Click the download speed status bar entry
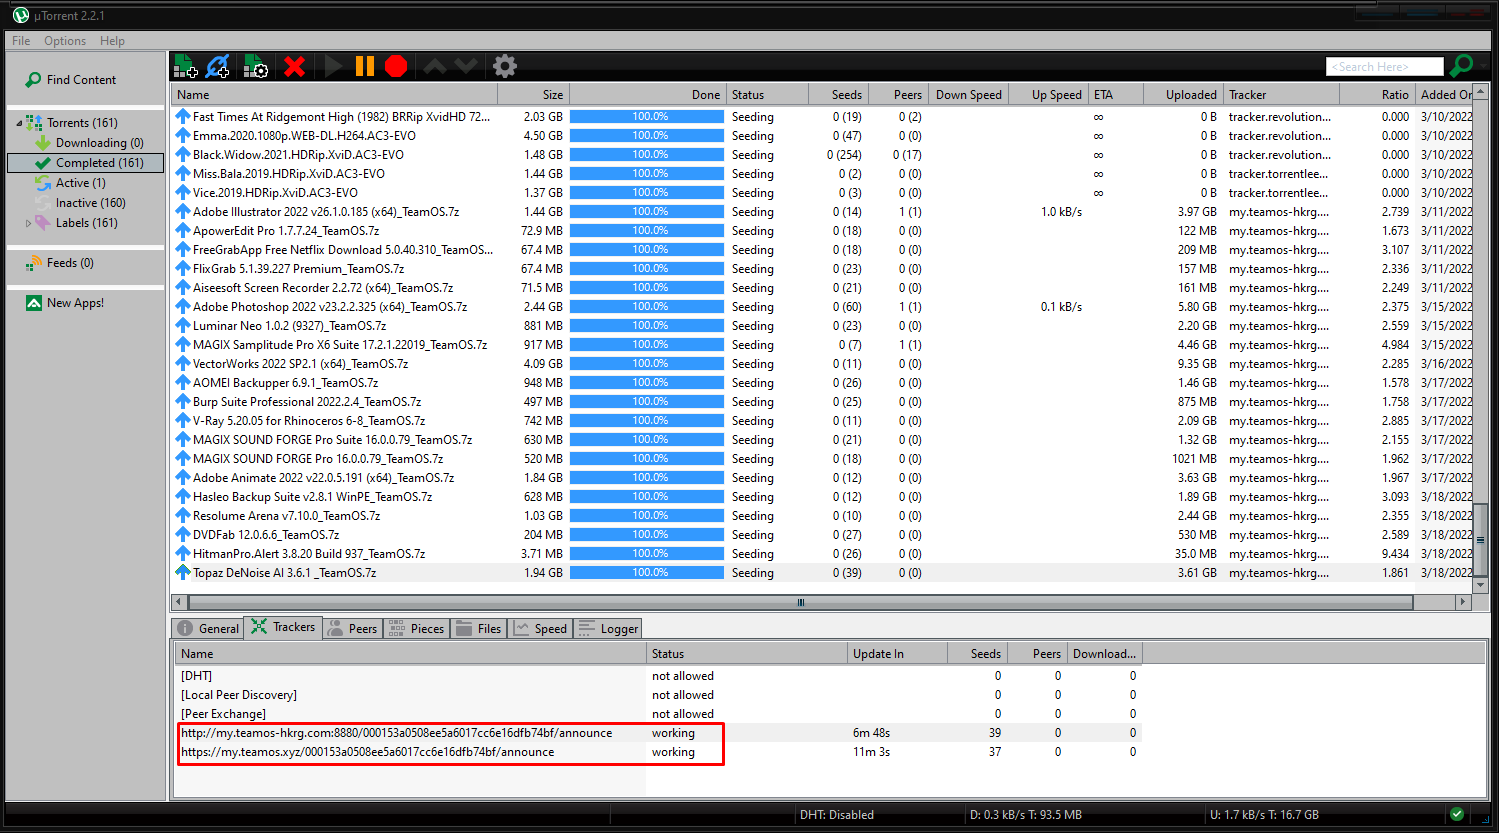This screenshot has width=1499, height=833. 1026,815
